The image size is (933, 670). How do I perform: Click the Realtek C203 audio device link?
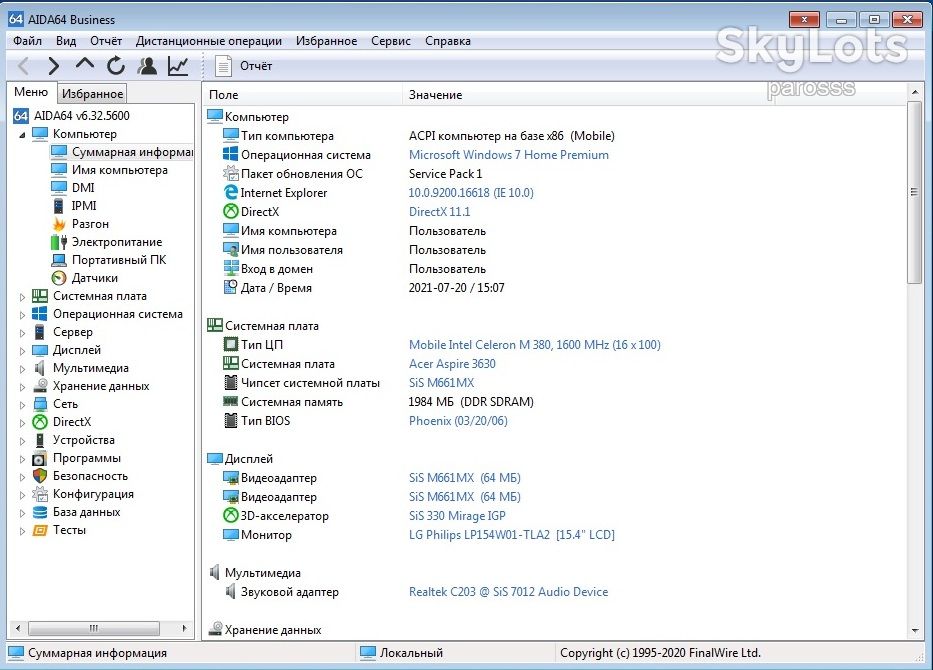click(x=509, y=592)
